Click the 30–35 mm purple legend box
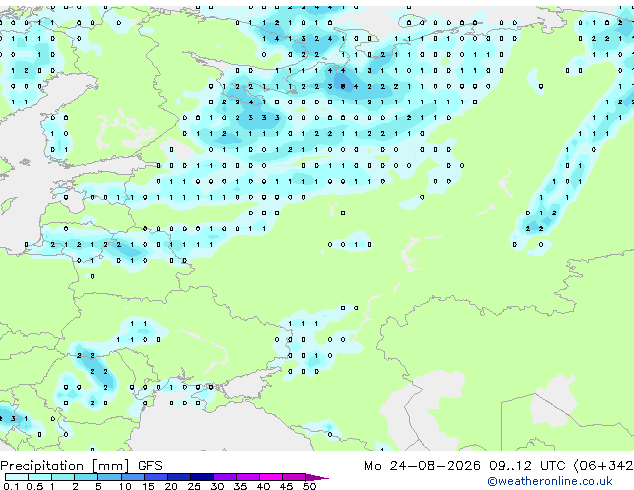Screen dimensions: 634x490 pos(224,477)
